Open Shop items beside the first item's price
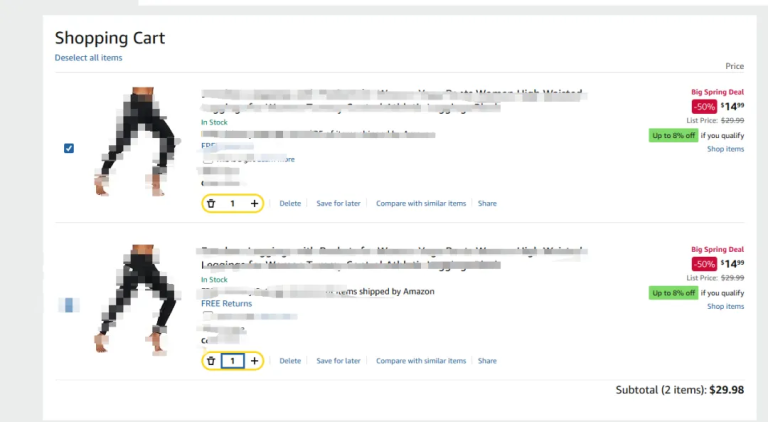 (725, 149)
